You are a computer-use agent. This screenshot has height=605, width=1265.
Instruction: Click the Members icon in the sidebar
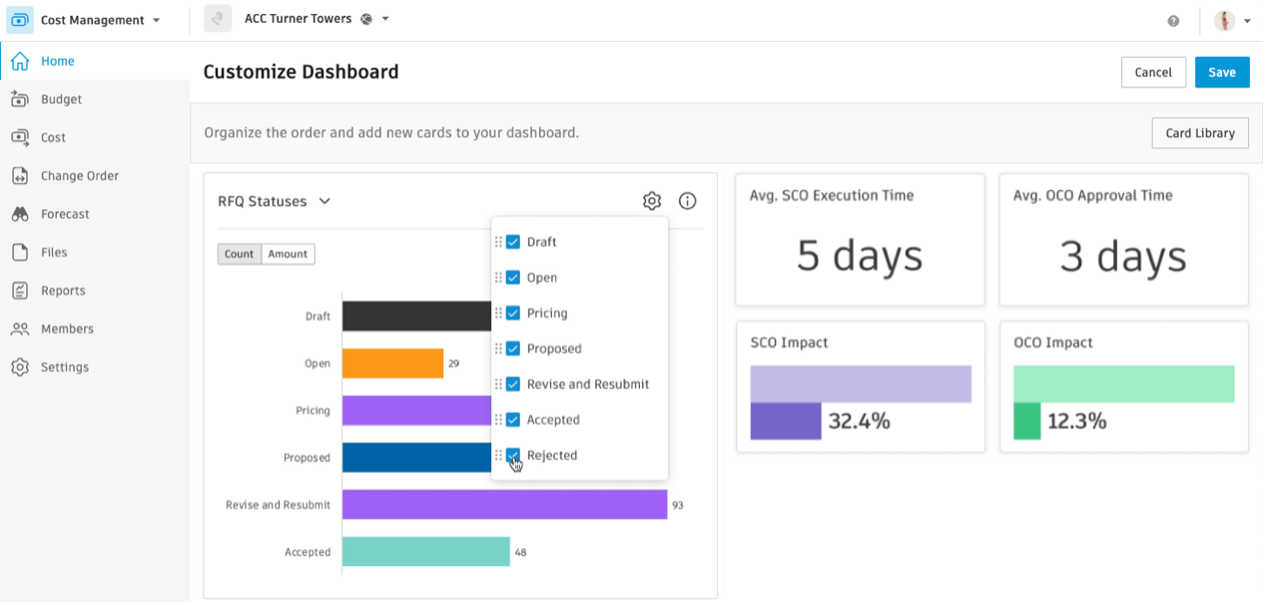(19, 329)
